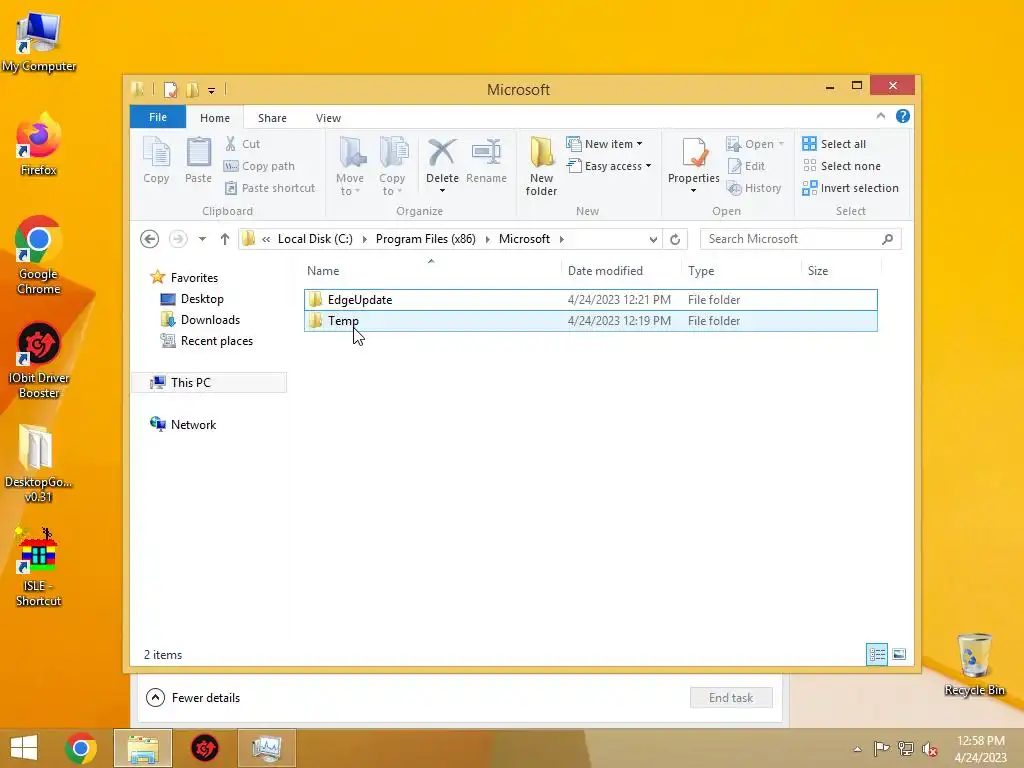
Task: Click the Copy path command
Action: [x=259, y=166]
